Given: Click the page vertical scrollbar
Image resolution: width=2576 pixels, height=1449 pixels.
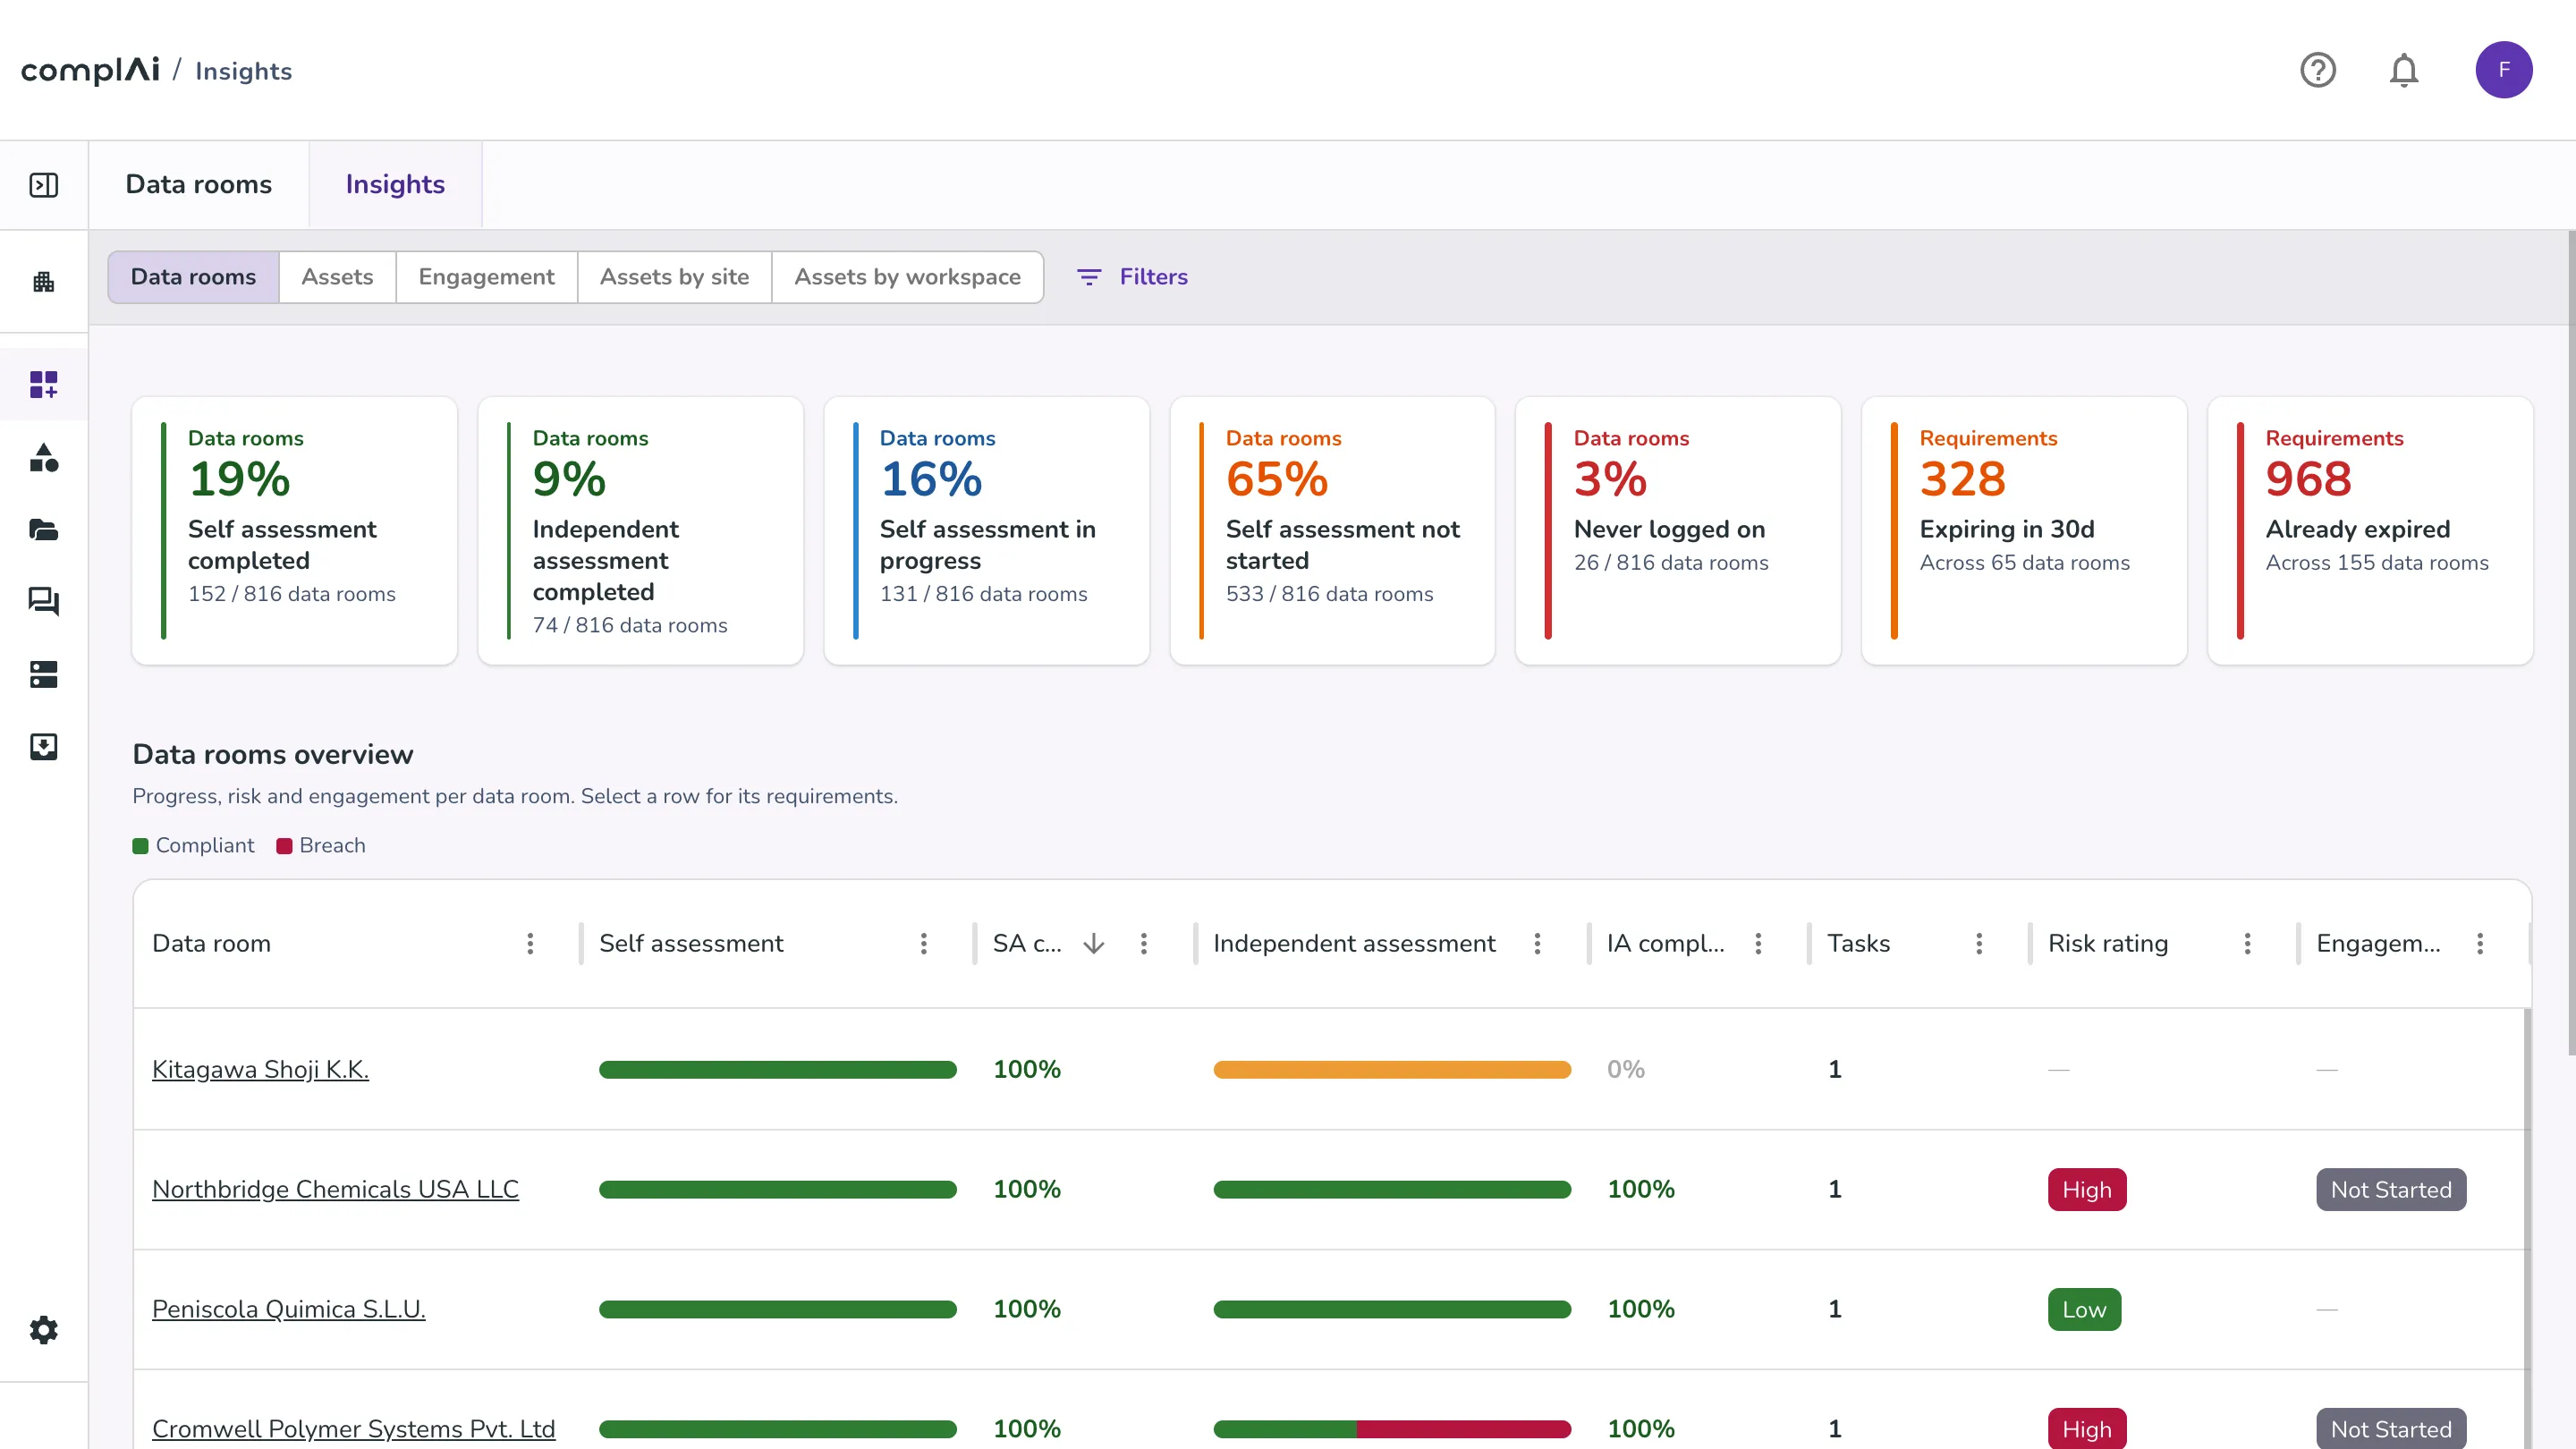Looking at the screenshot, I should point(2571,642).
